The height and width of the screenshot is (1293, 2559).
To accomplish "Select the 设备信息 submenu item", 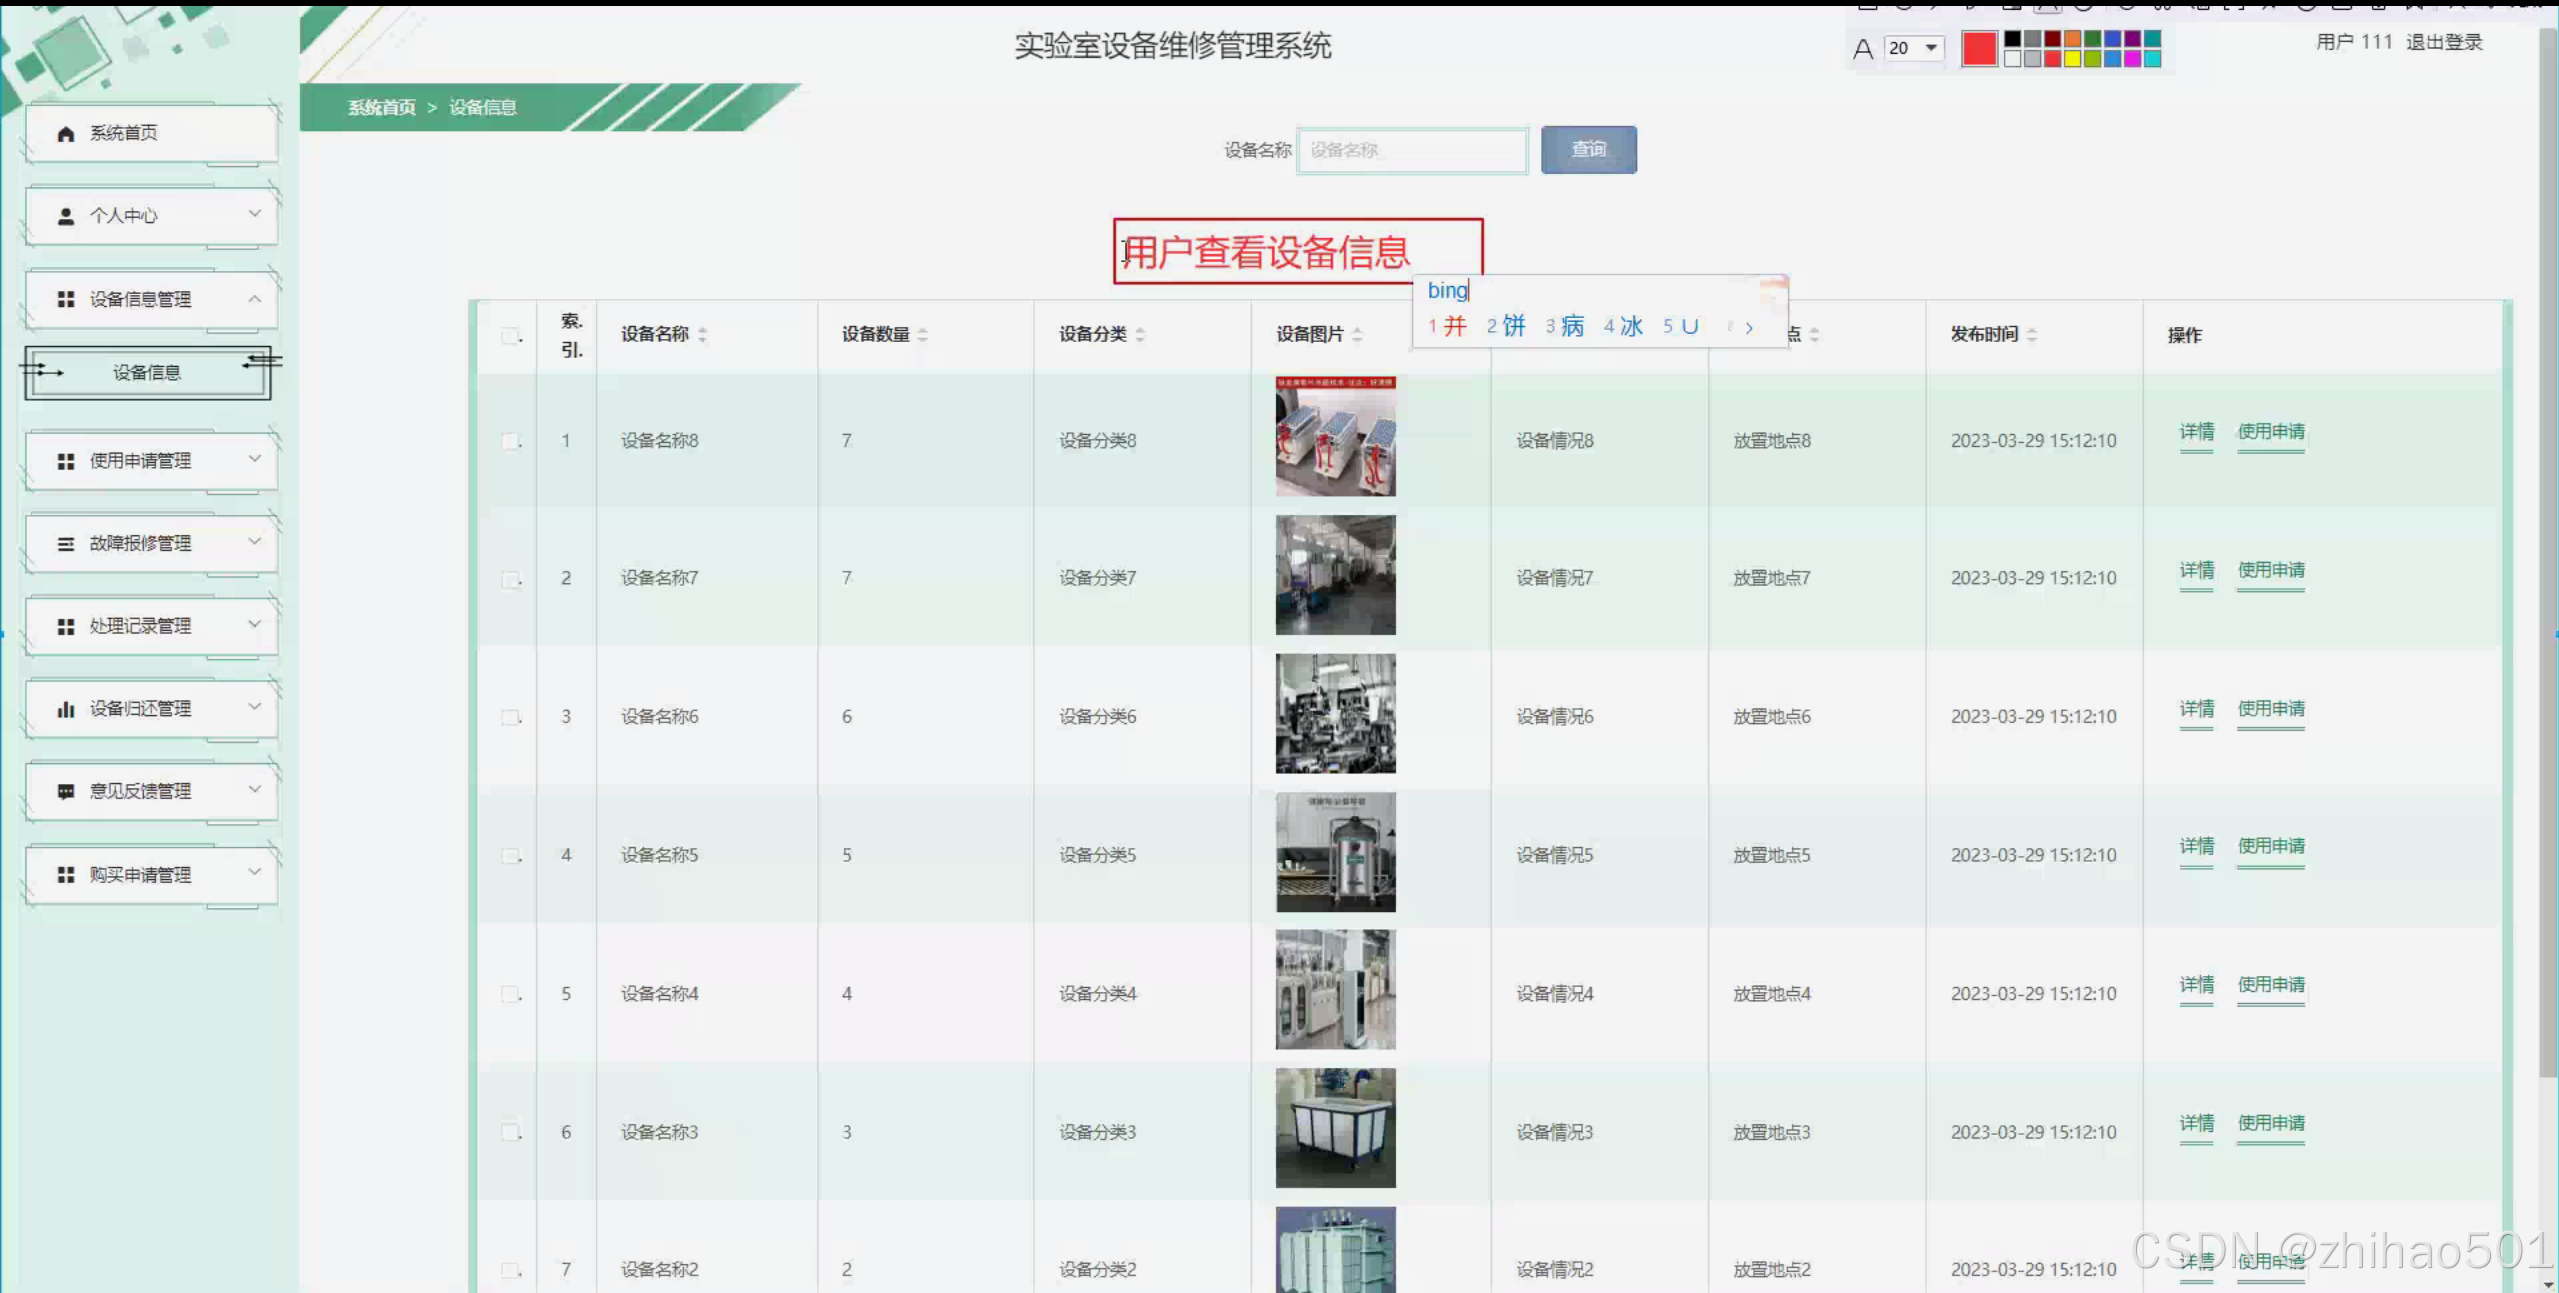I will pos(147,373).
